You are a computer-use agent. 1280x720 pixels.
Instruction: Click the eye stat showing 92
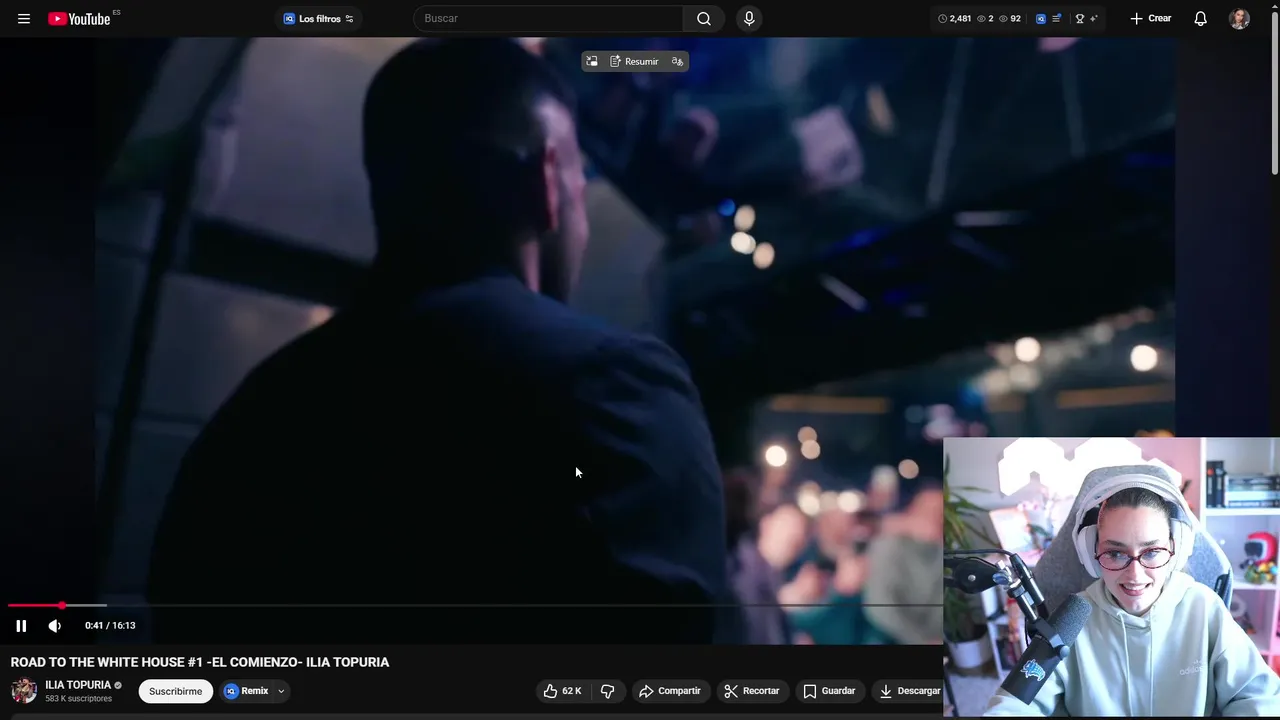(1010, 19)
